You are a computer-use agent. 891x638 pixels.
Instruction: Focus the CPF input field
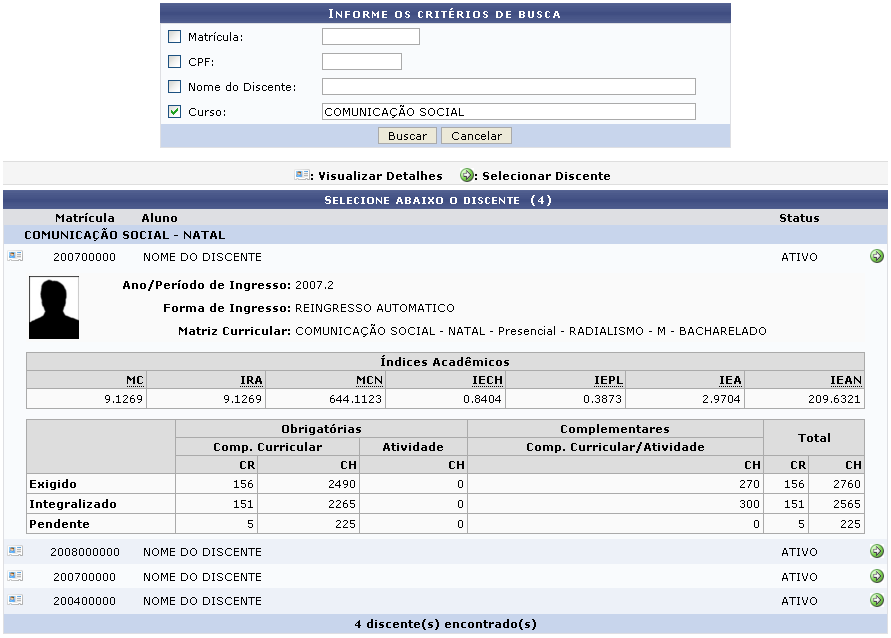coord(361,61)
